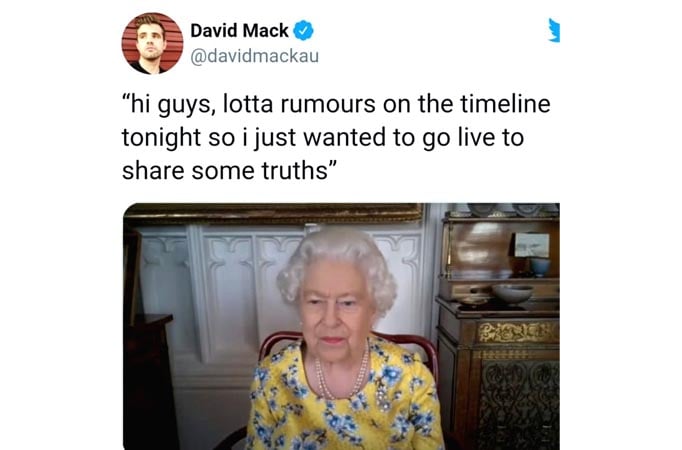
Task: Click the small picture card on the desk shelf
Action: click(532, 245)
